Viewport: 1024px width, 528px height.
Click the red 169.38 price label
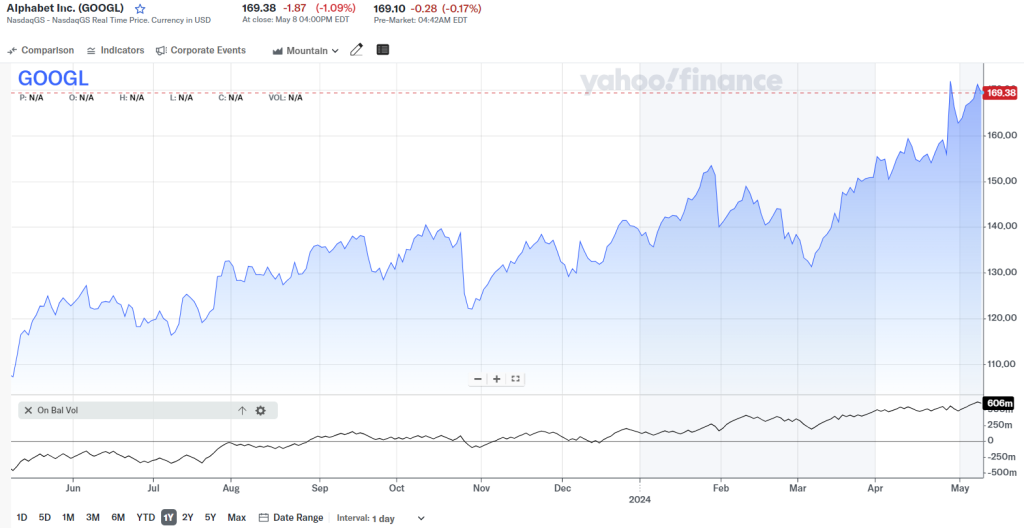click(x=1000, y=93)
